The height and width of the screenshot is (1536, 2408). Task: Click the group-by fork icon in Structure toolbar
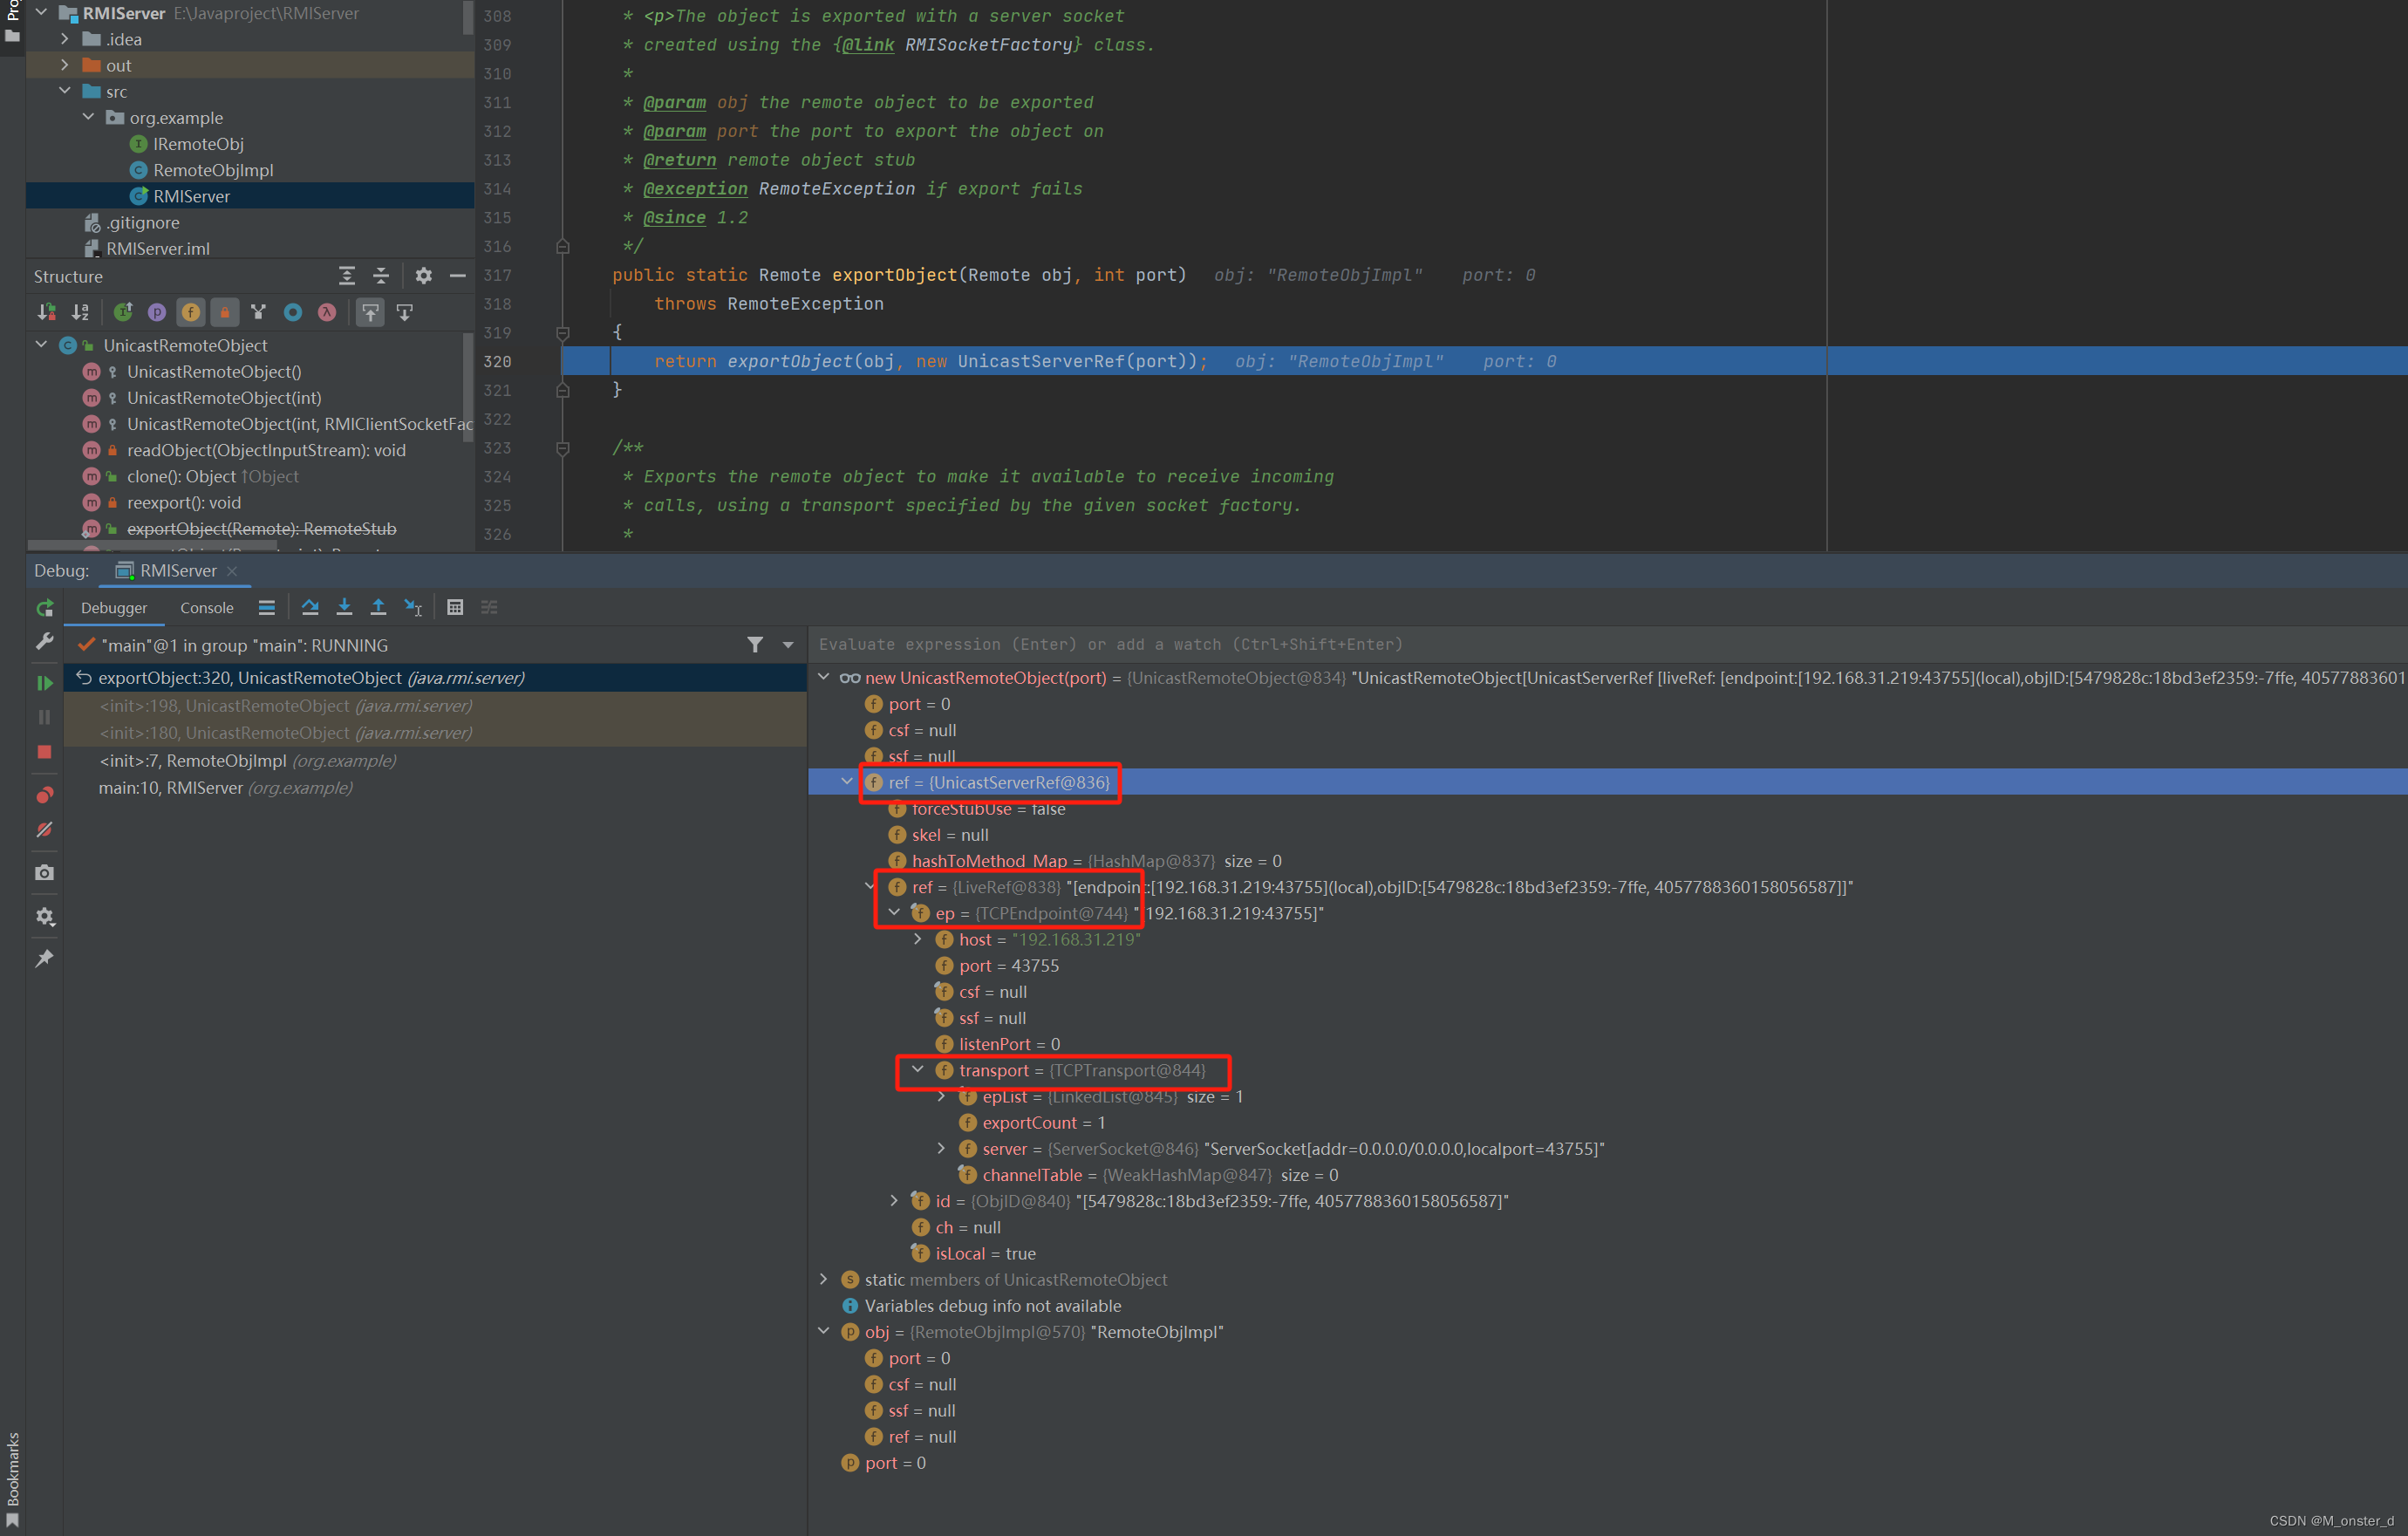point(259,313)
